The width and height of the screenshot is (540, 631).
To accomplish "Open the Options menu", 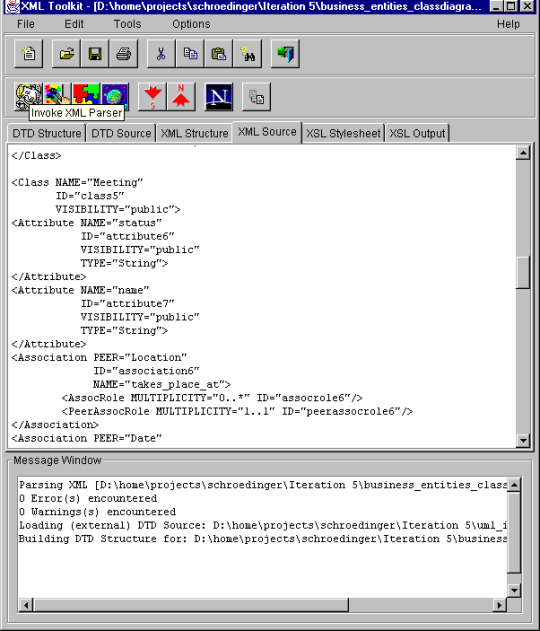I will point(191,24).
